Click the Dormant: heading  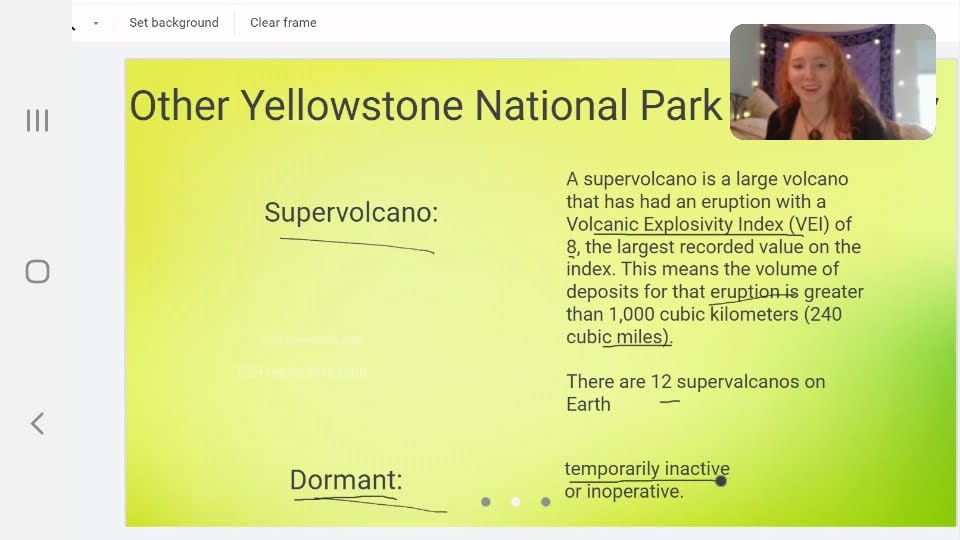346,479
